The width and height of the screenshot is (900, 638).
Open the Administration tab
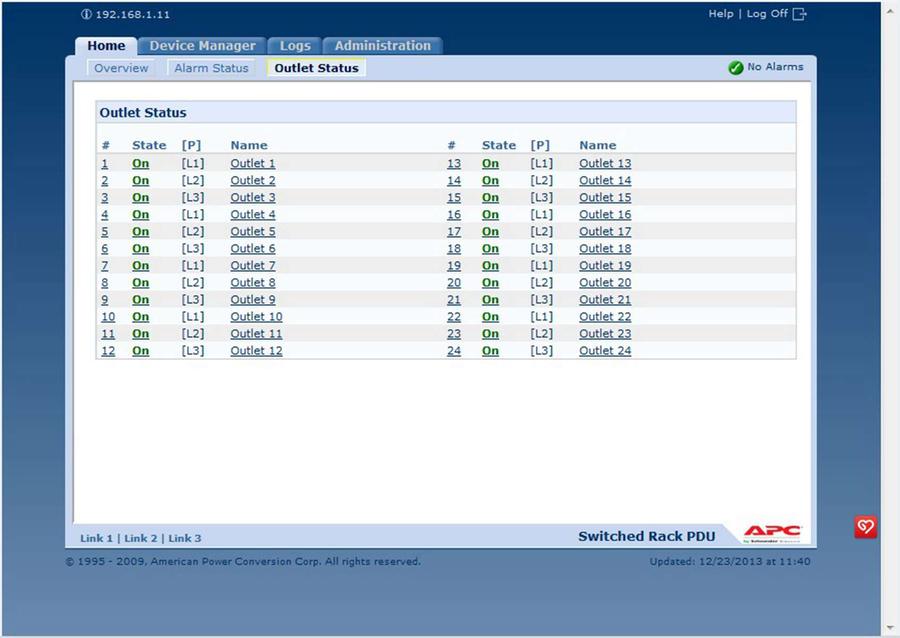click(x=382, y=46)
